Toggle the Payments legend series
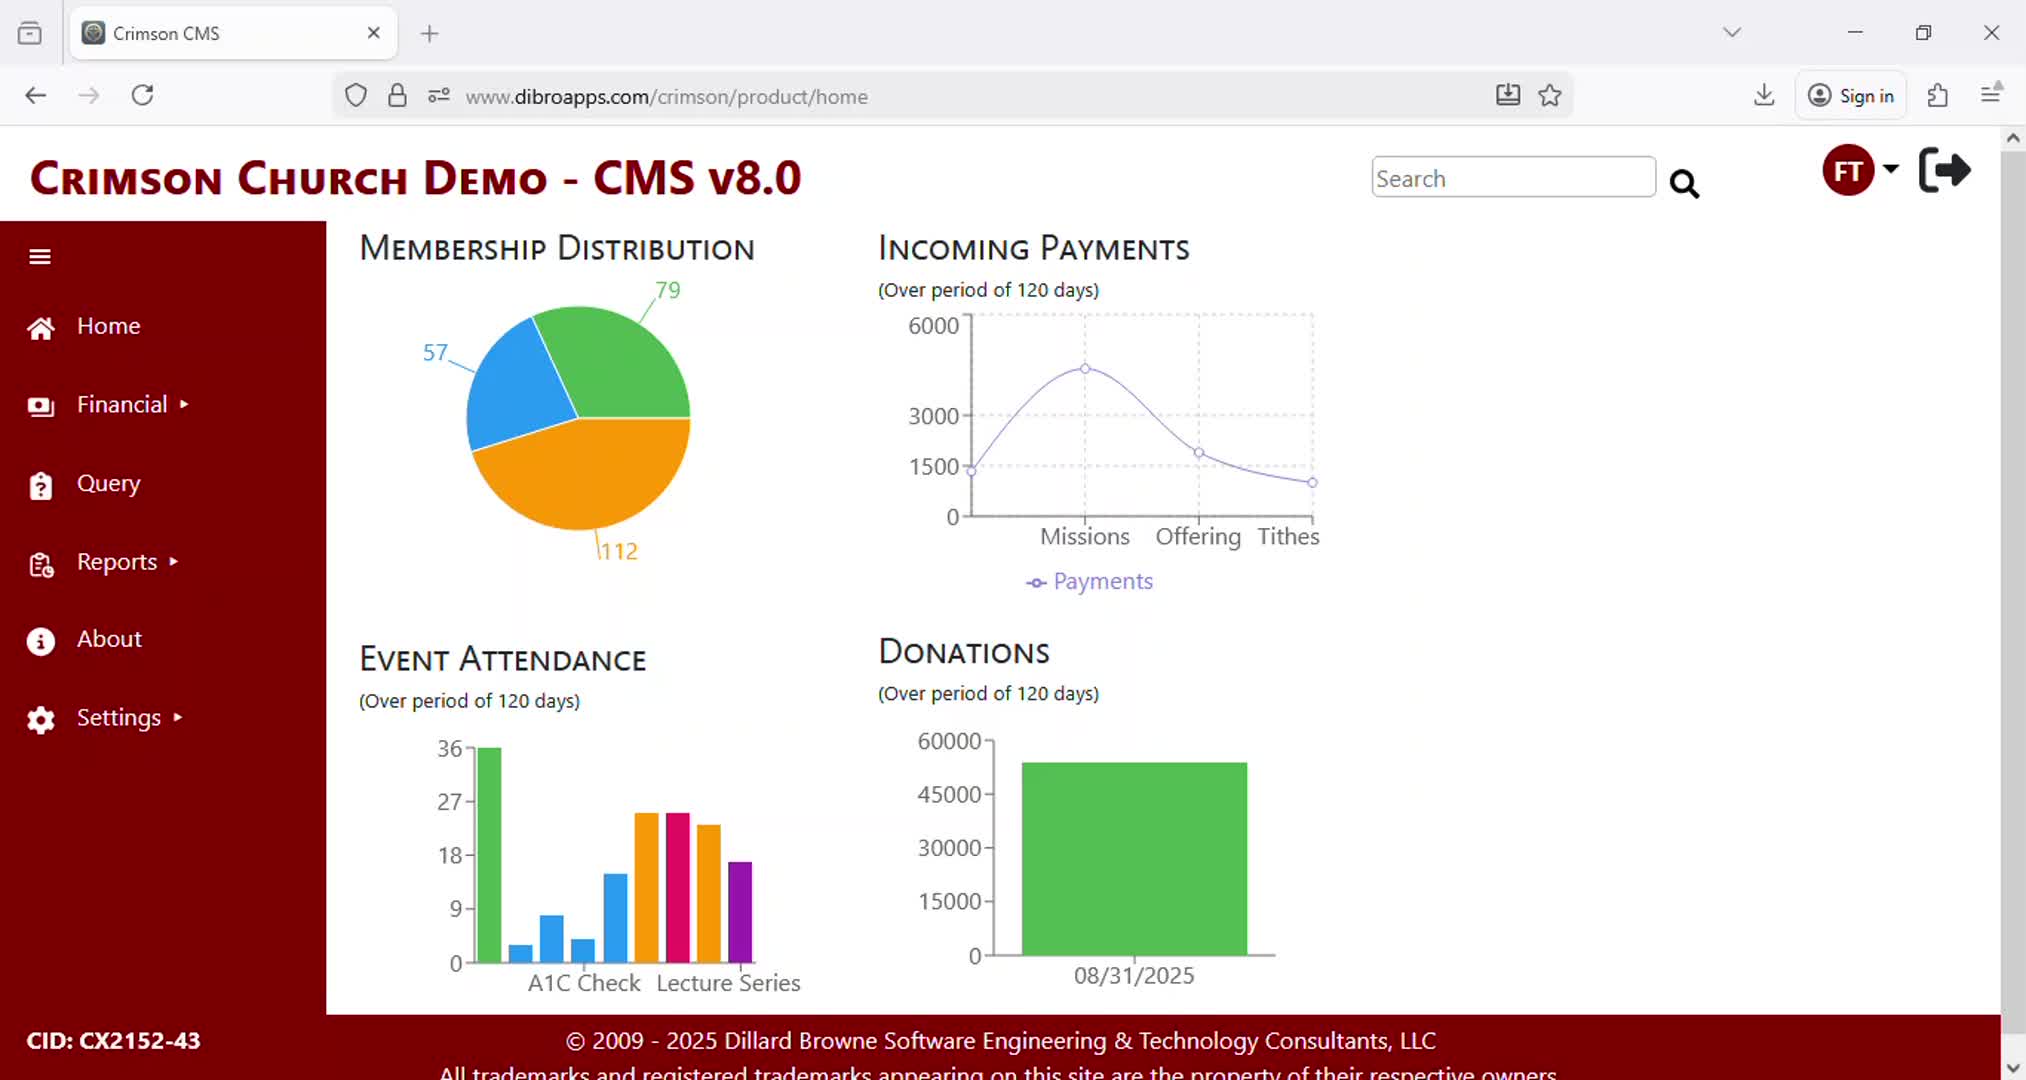Image resolution: width=2026 pixels, height=1080 pixels. point(1090,582)
